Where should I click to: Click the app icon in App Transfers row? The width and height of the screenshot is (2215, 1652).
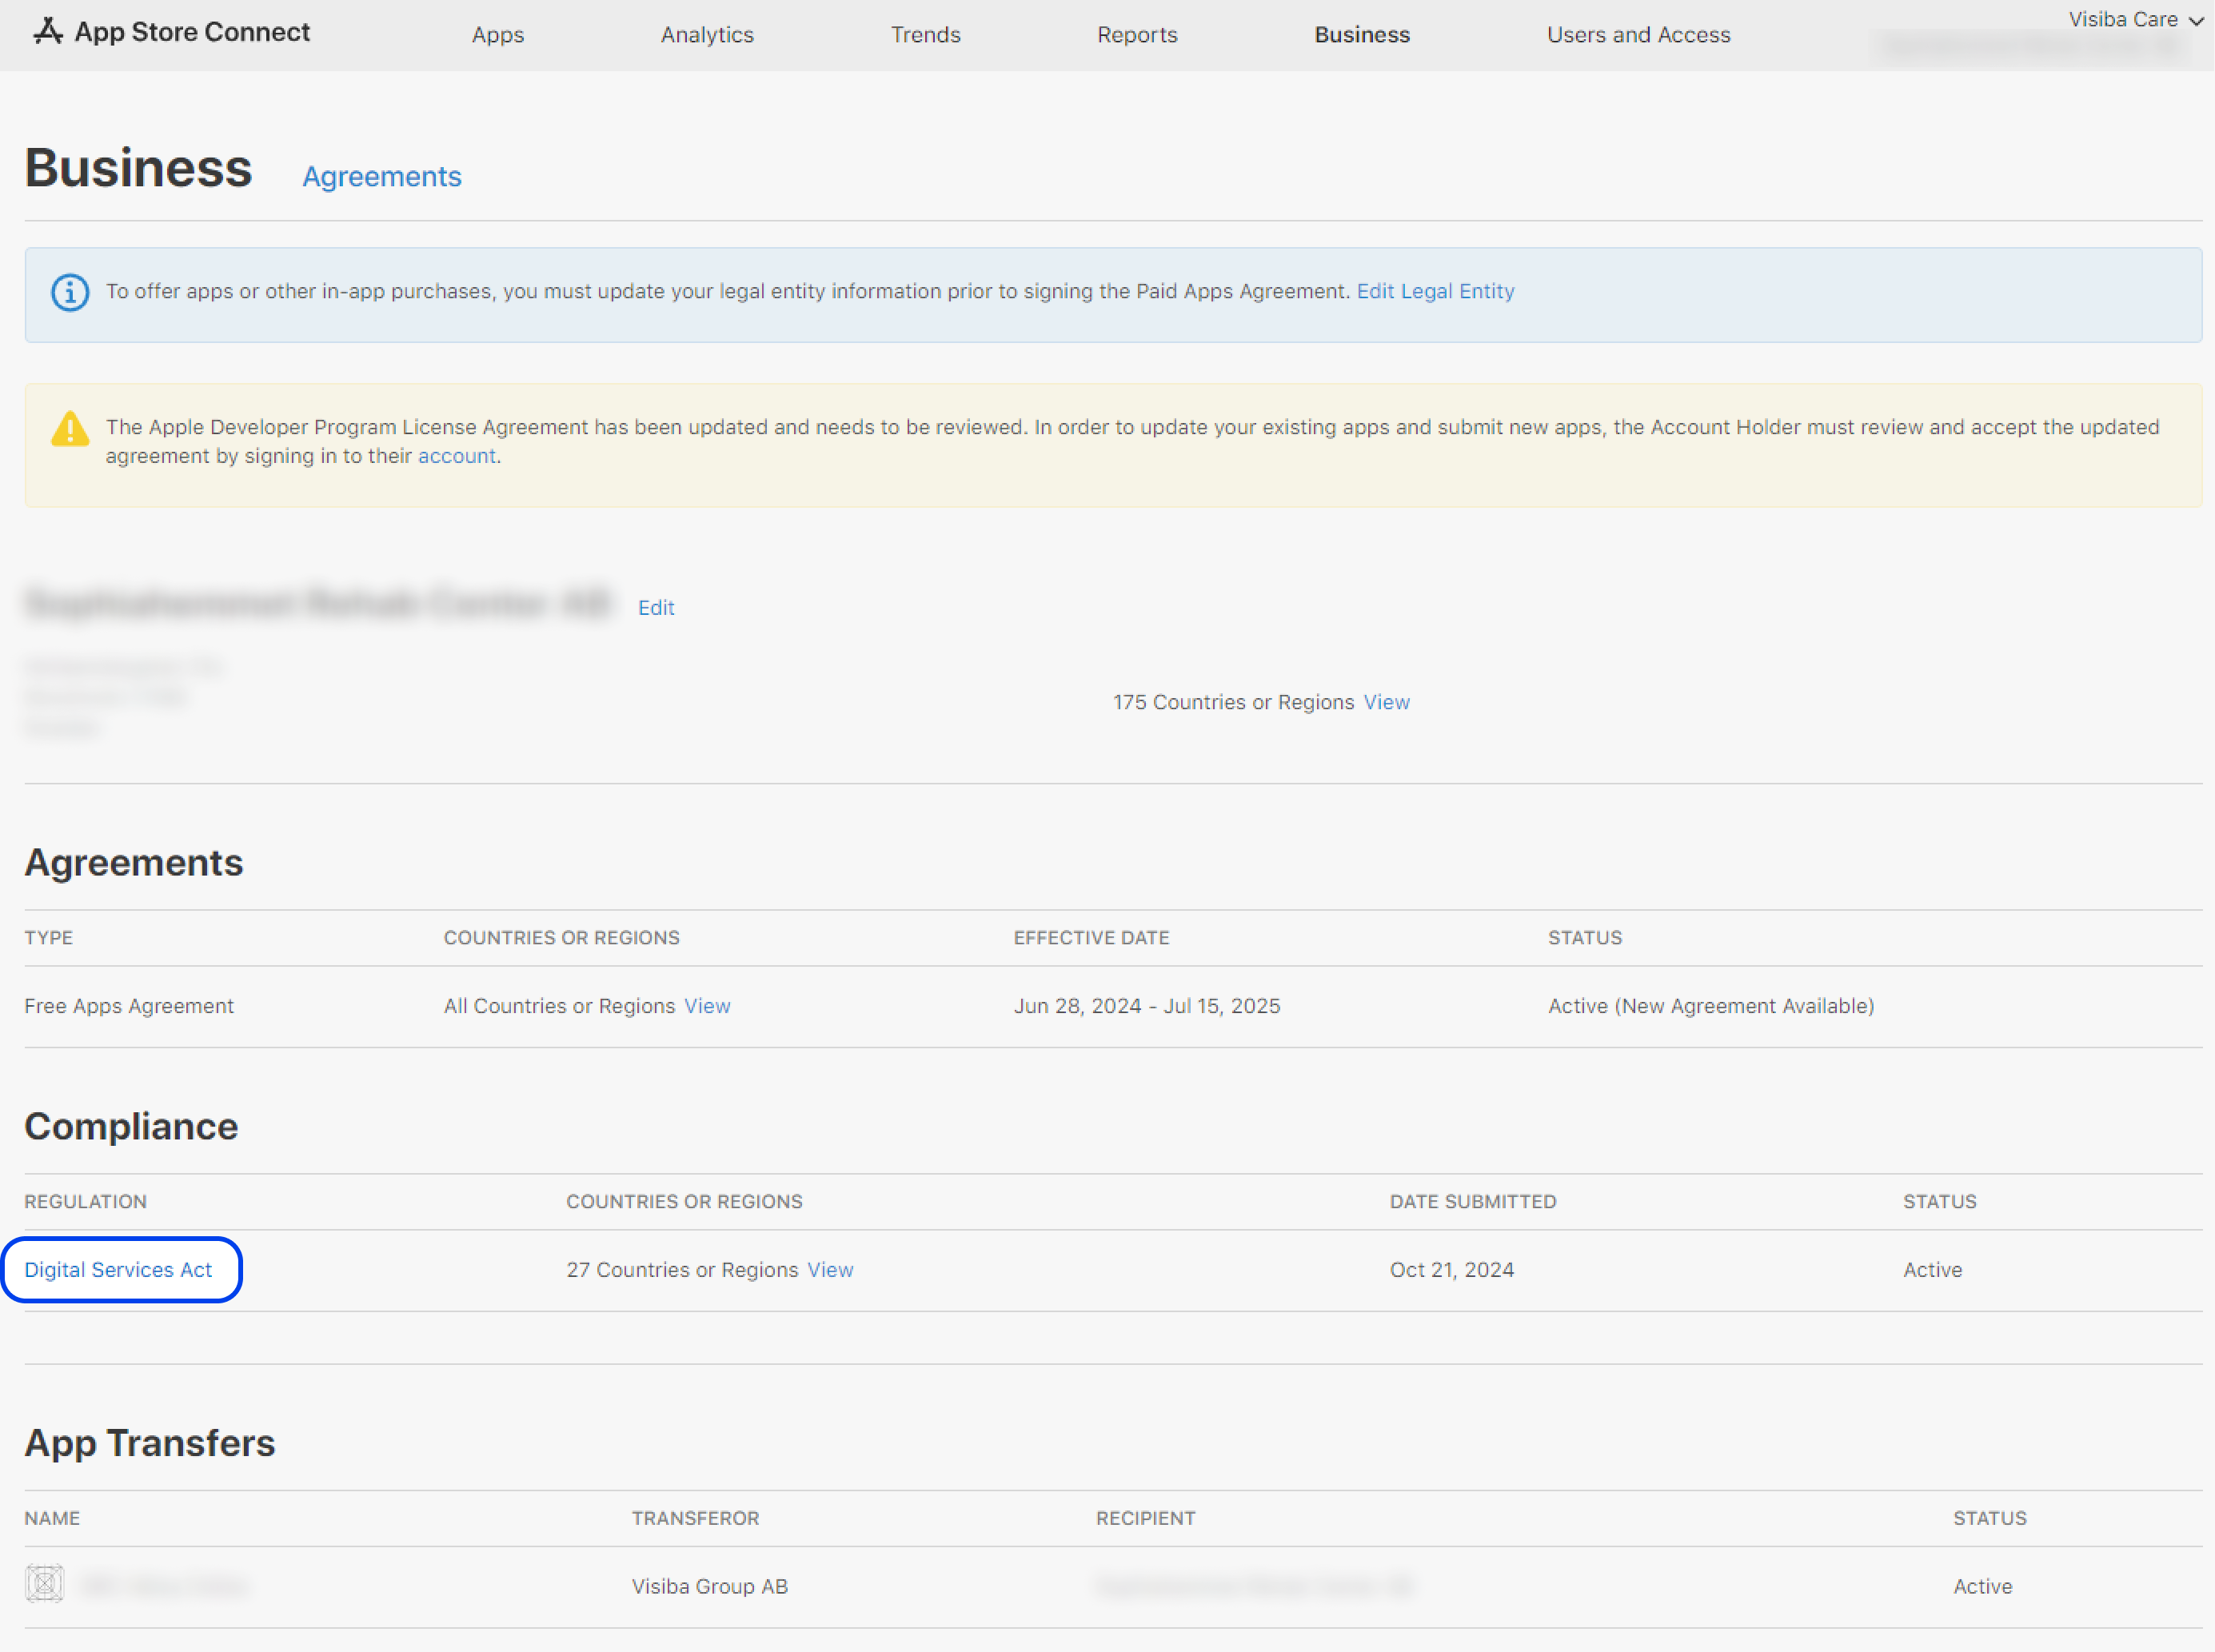(44, 1585)
